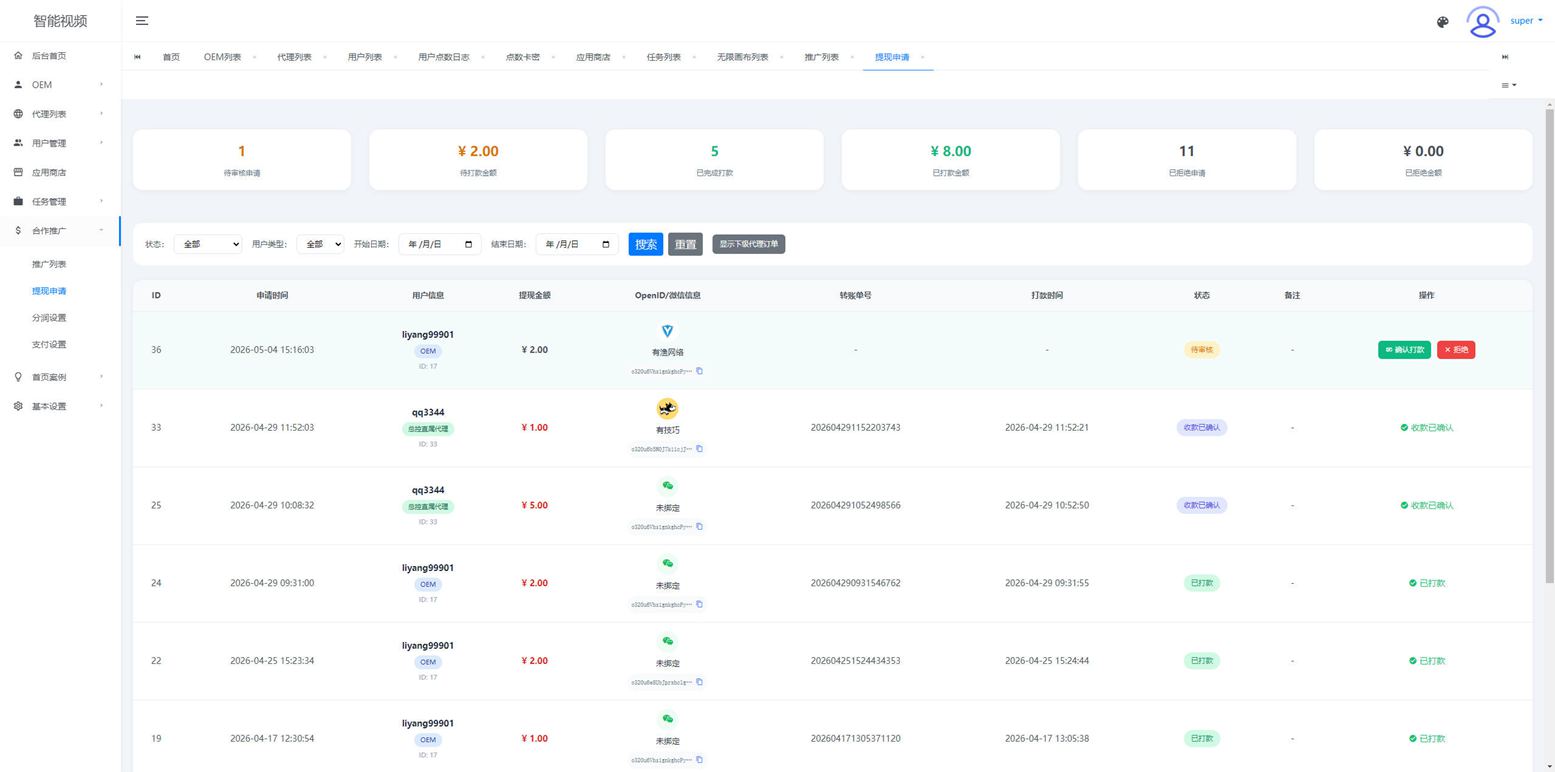Click the 已拒绝申请 11 stat card
The image size is (1555, 772).
tap(1186, 159)
